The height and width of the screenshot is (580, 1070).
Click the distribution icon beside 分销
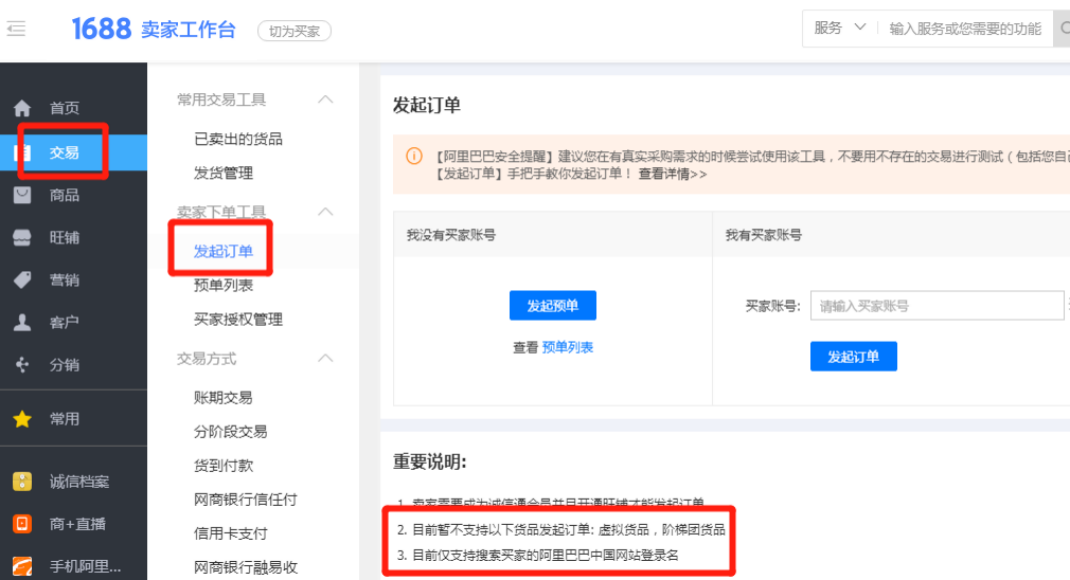[23, 364]
